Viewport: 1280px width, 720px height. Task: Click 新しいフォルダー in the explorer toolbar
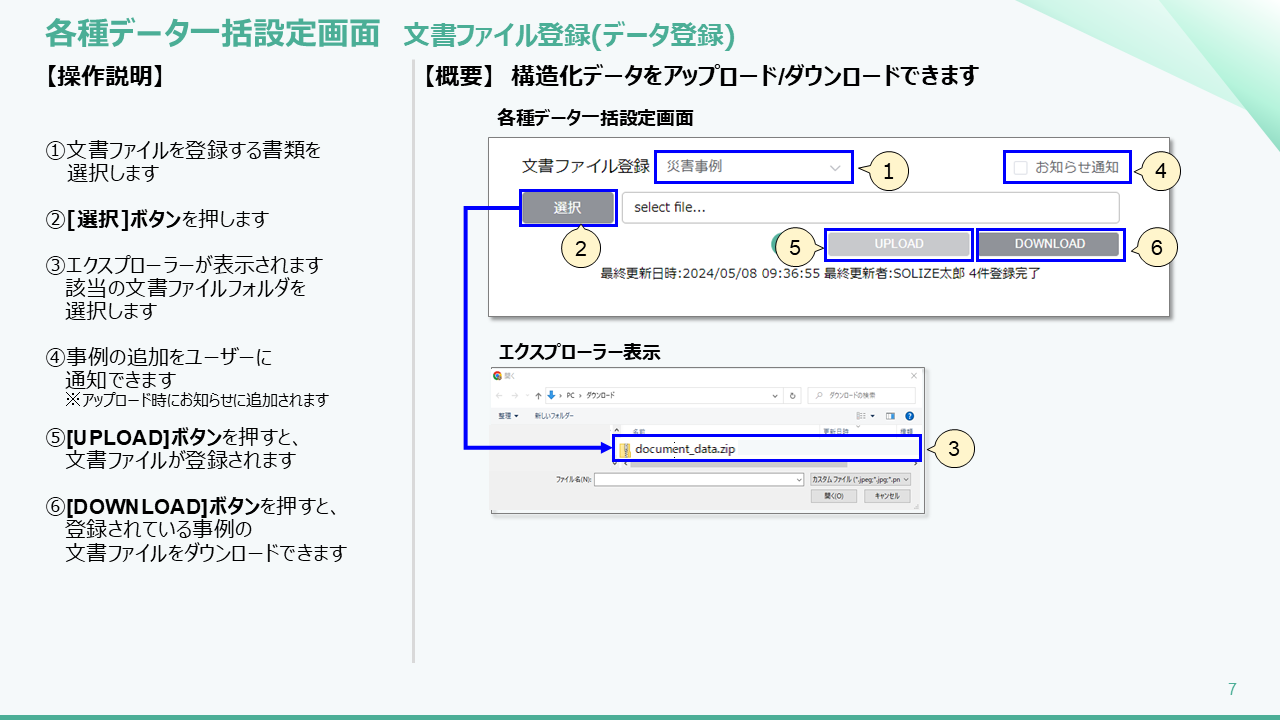[554, 415]
